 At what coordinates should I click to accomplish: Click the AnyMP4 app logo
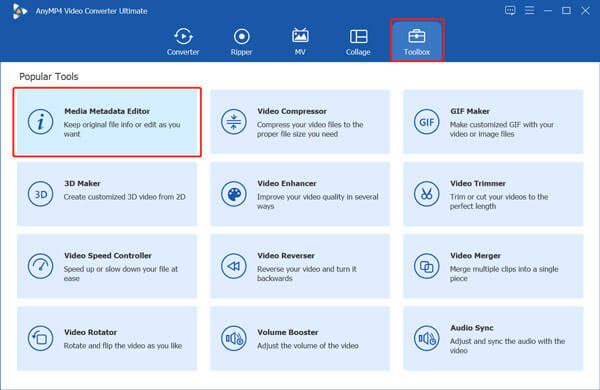coord(19,11)
